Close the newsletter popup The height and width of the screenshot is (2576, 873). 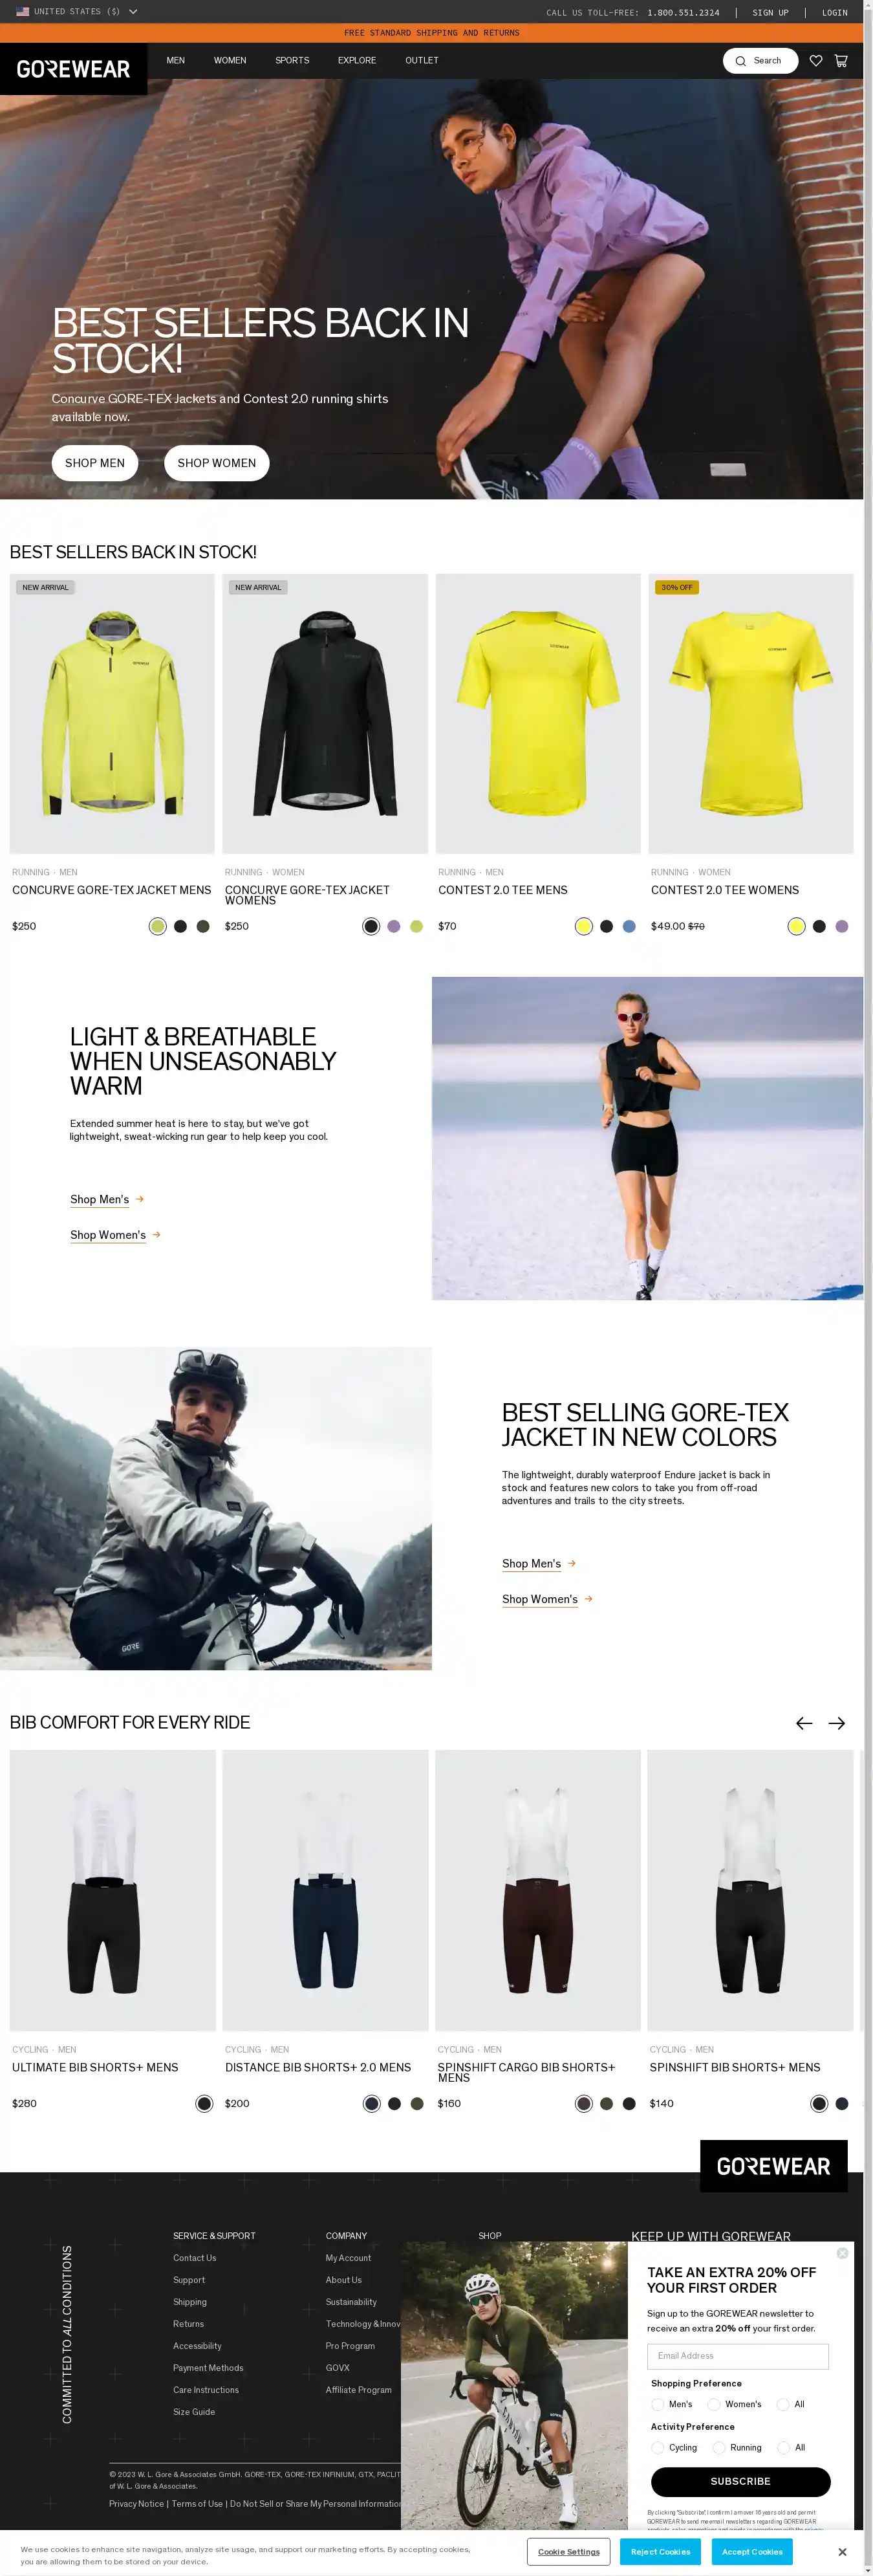click(842, 2253)
